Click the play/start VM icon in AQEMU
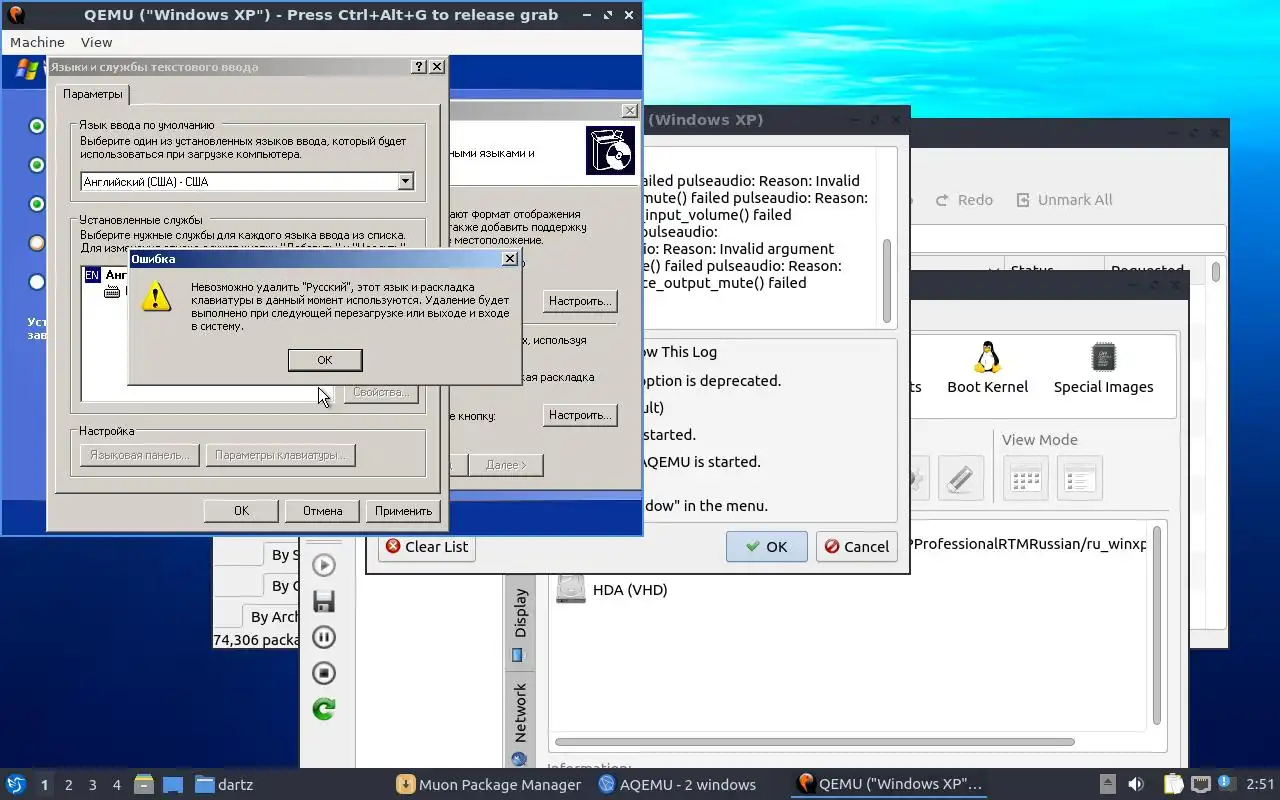 [324, 565]
